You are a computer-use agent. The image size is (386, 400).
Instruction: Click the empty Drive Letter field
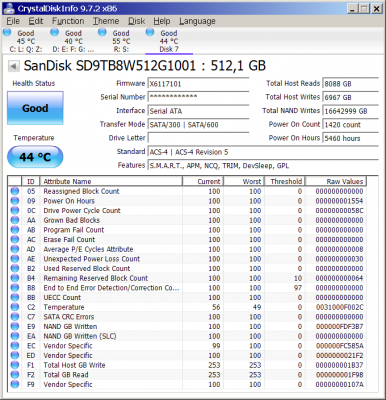click(198, 138)
